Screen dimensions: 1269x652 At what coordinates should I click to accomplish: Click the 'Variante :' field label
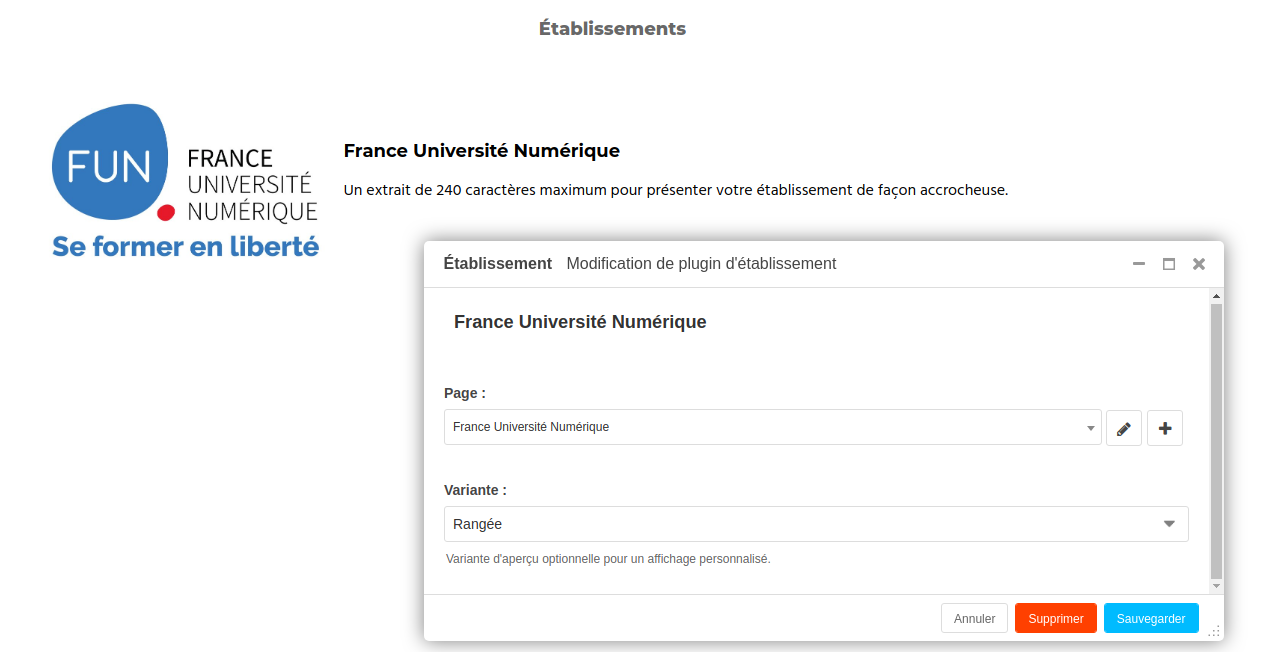475,490
